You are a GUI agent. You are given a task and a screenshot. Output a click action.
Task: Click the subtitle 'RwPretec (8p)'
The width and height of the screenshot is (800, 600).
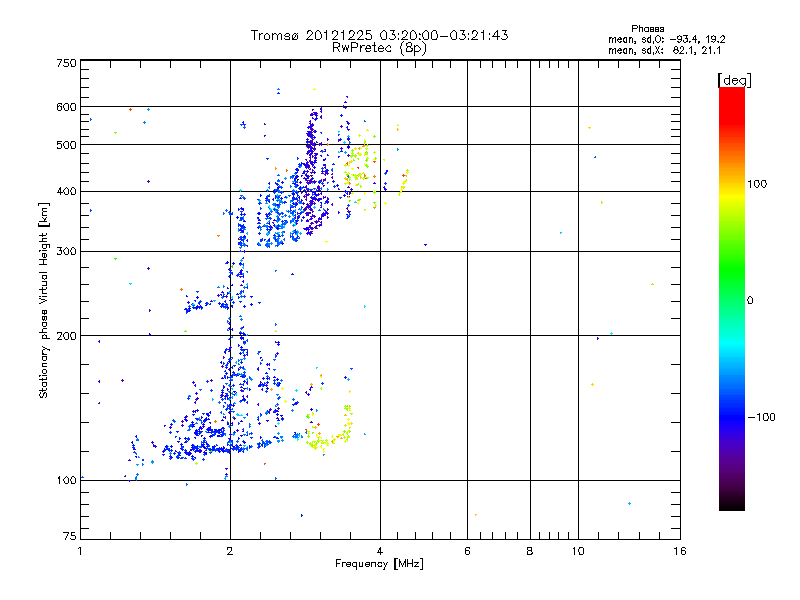[x=379, y=48]
